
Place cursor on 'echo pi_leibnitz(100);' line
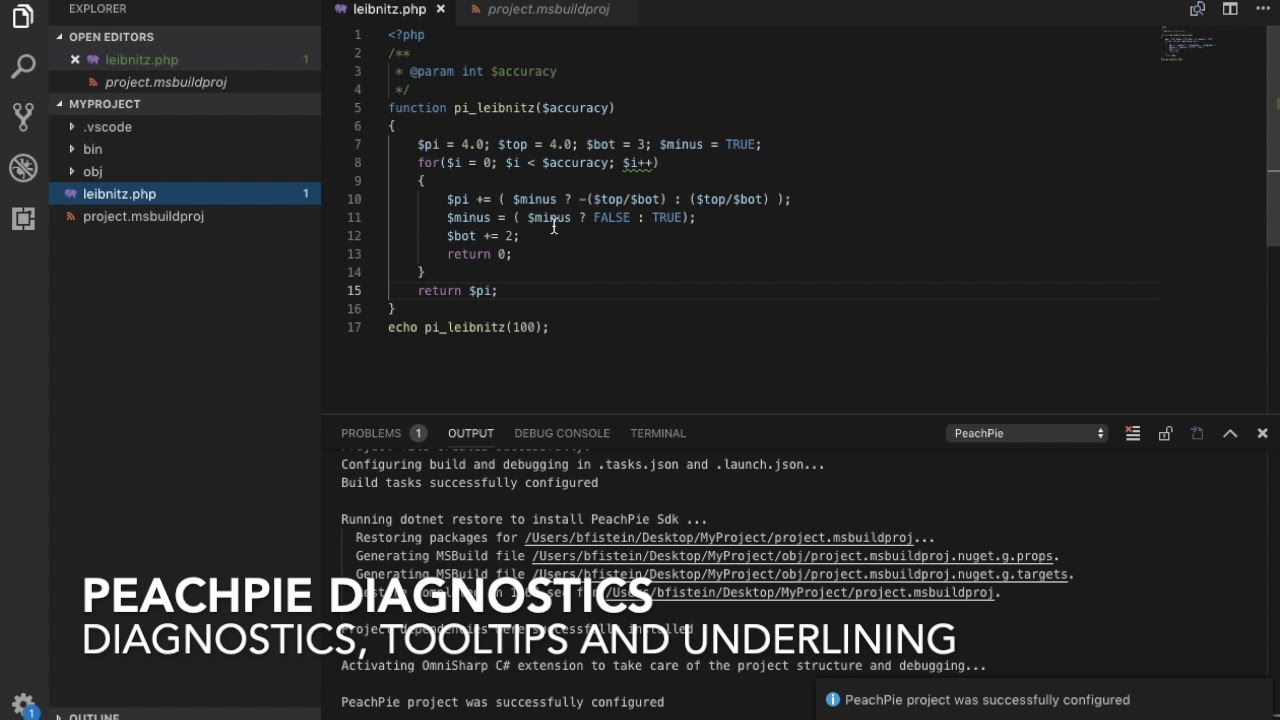click(x=468, y=327)
